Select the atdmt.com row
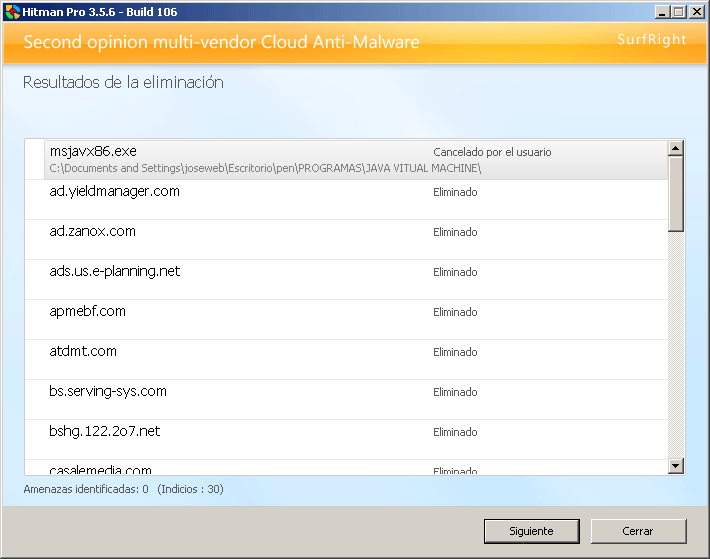The width and height of the screenshot is (710, 559). pos(346,359)
